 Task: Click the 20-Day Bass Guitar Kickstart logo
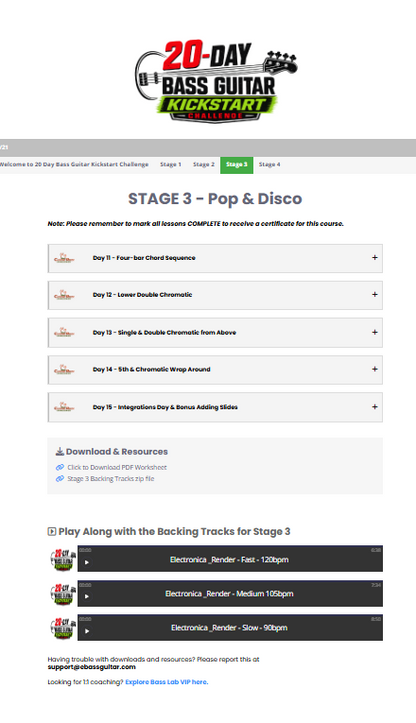(216, 81)
